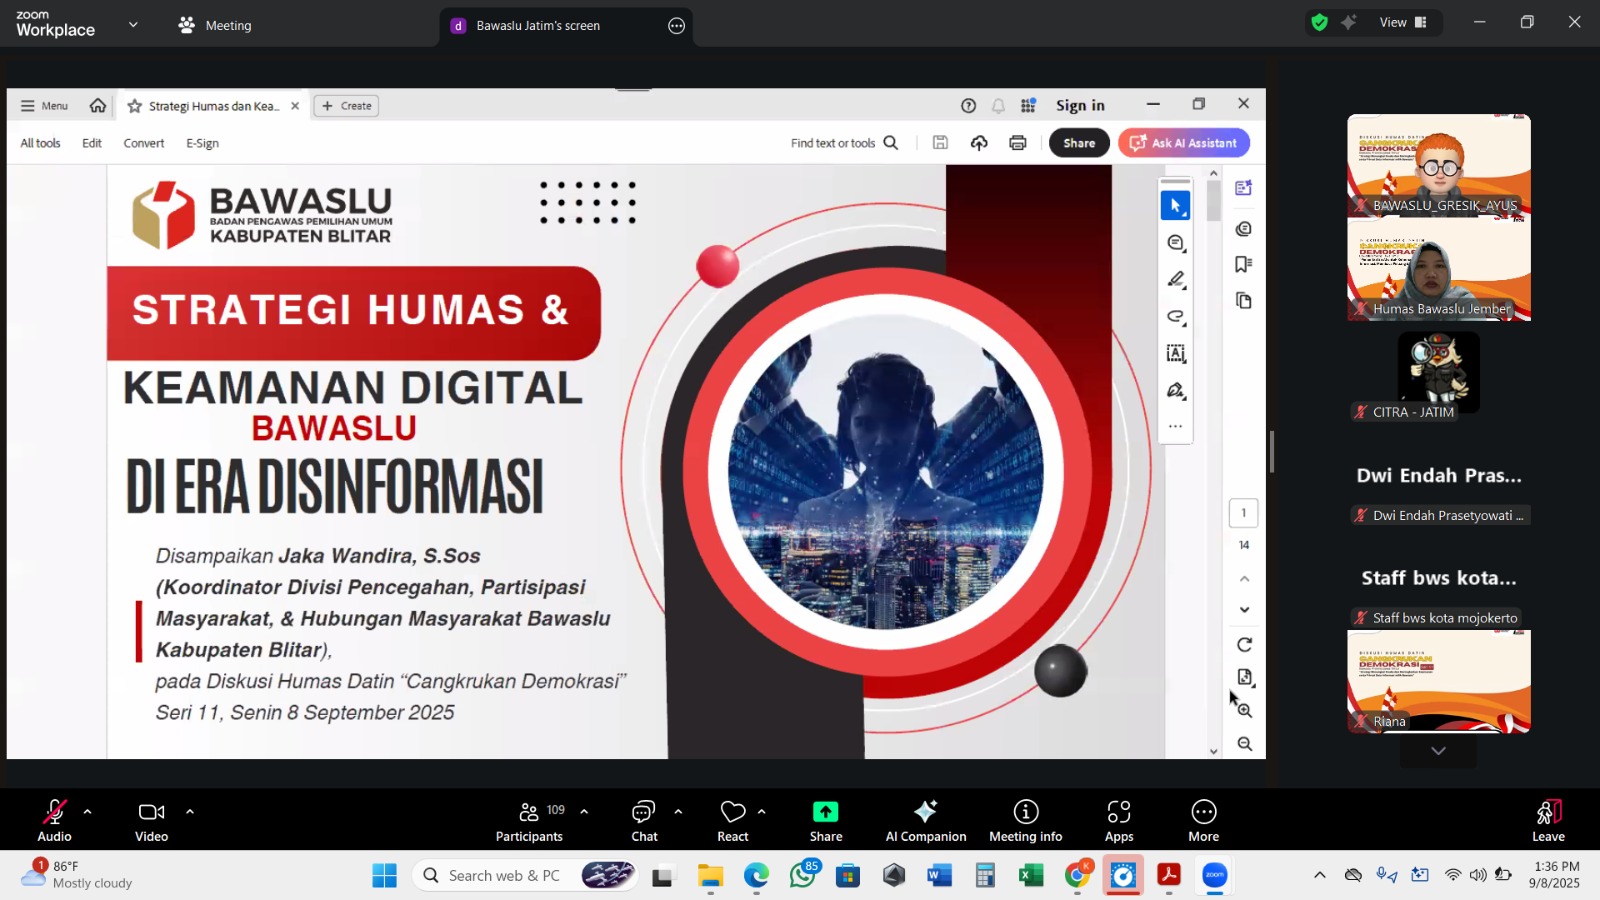Click the Print icon in Acrobat toolbar
Image resolution: width=1600 pixels, height=900 pixels.
tap(1017, 143)
